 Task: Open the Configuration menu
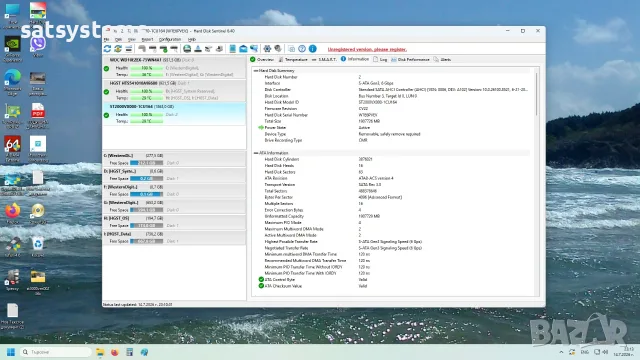pyautogui.click(x=170, y=40)
